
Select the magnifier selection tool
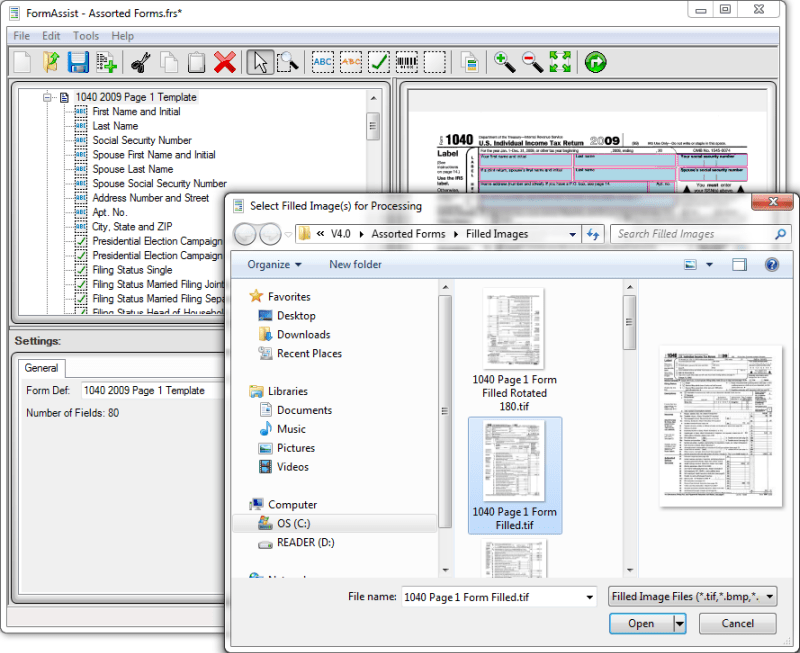pyautogui.click(x=288, y=62)
